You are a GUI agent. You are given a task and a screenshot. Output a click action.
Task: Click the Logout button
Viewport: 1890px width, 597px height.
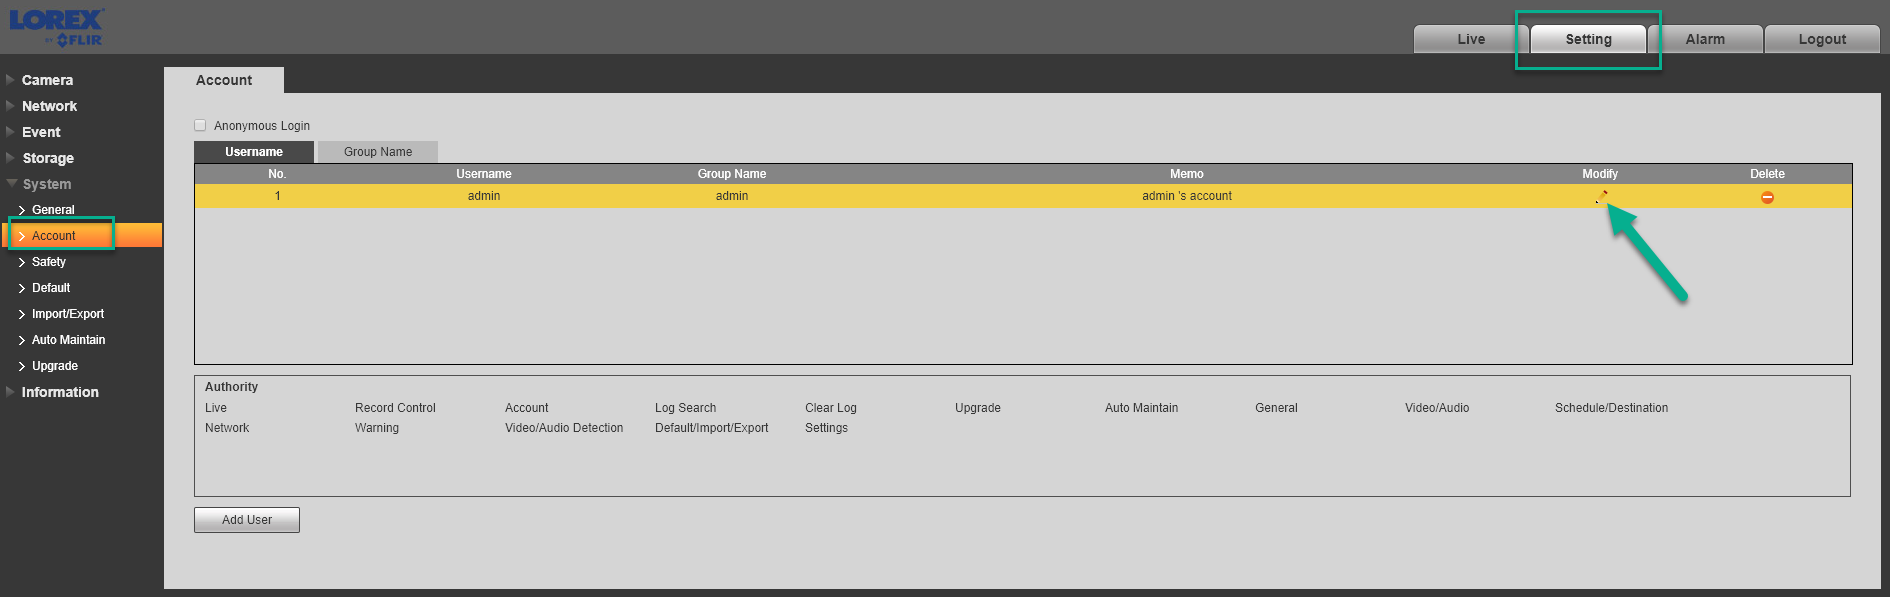click(x=1822, y=39)
